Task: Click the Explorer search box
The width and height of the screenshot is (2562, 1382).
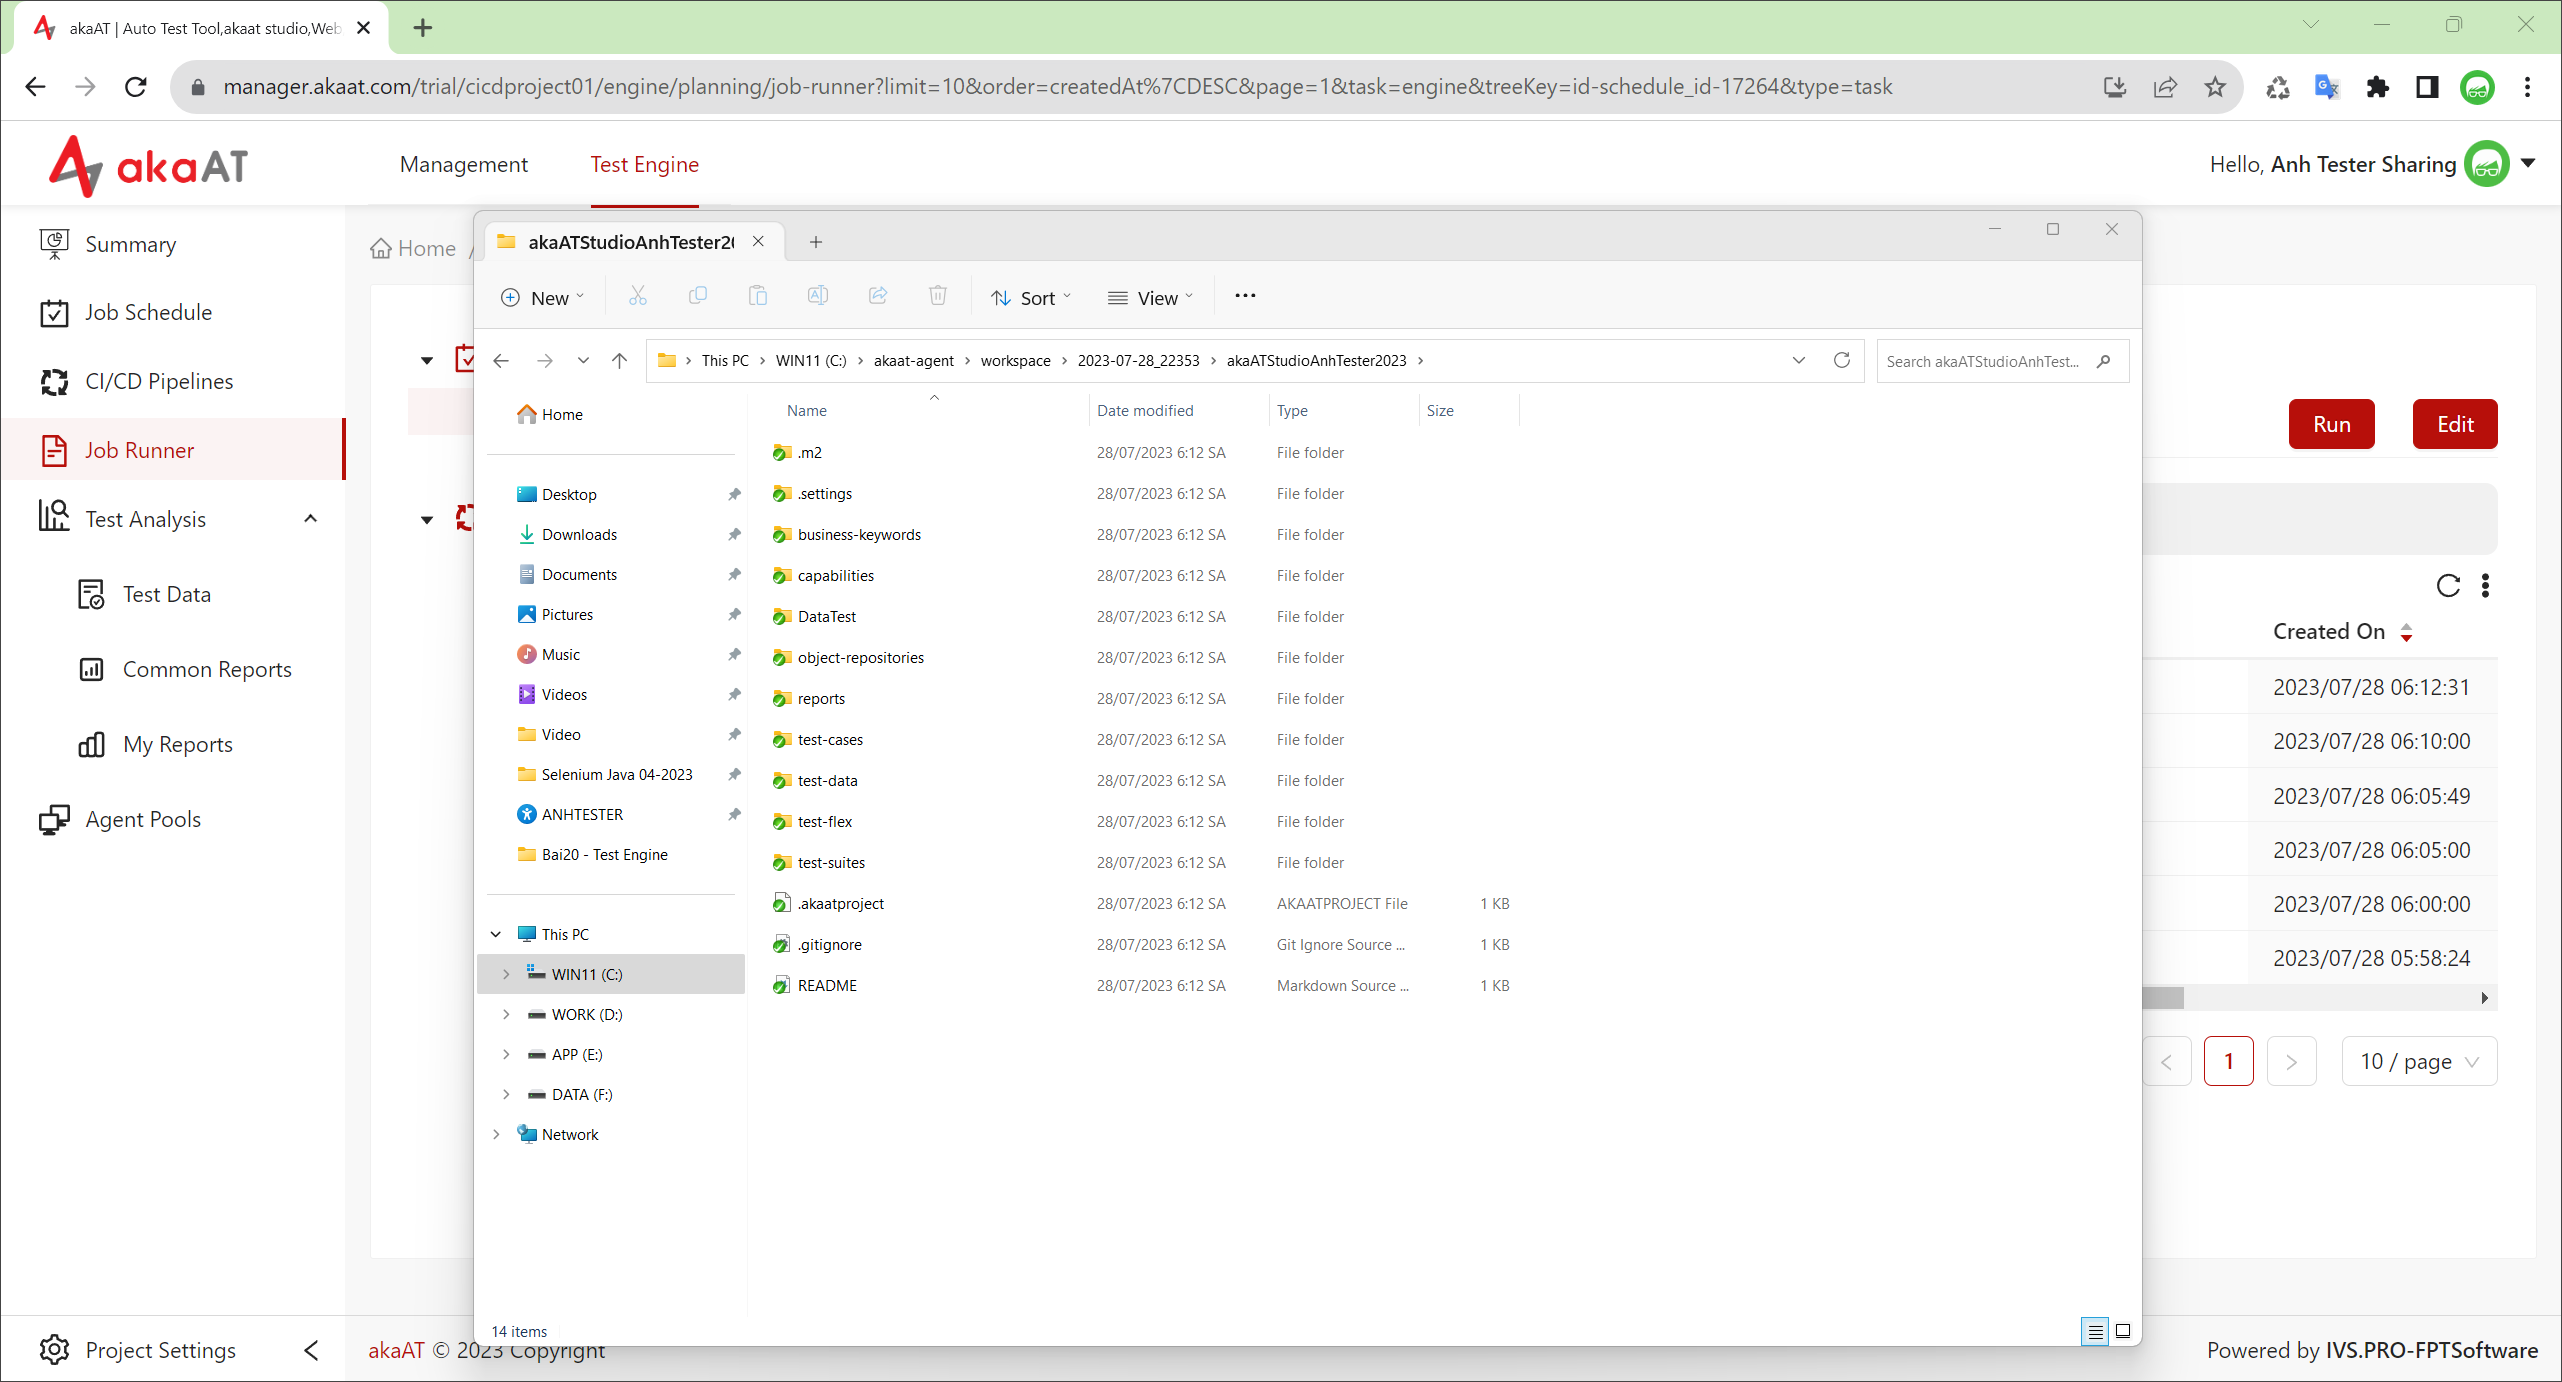Action: 2001,361
